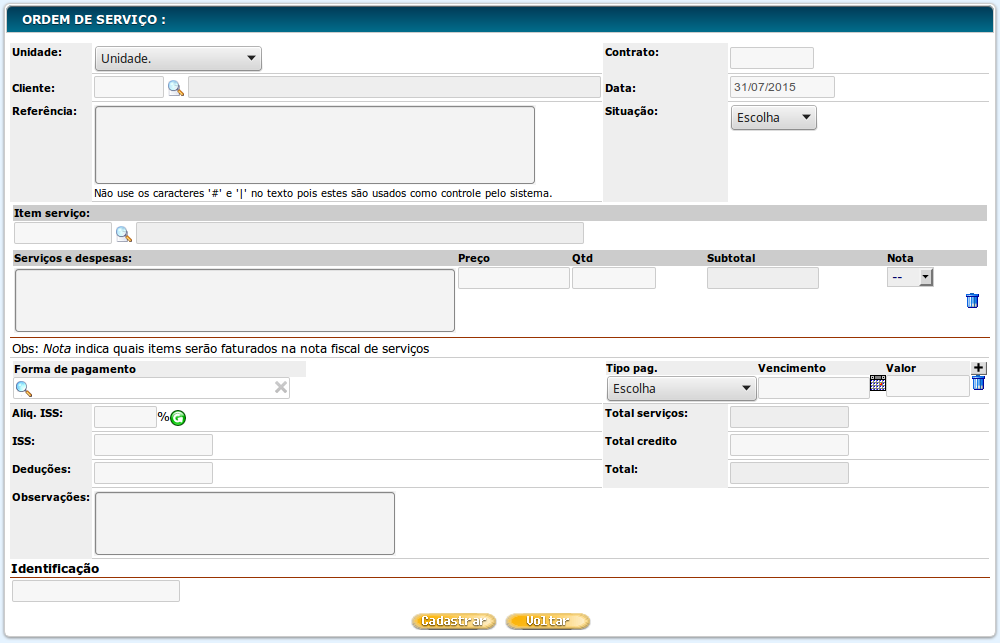Click the magnifier icon beside Cliente field
This screenshot has height=643, width=1000.
[x=176, y=88]
